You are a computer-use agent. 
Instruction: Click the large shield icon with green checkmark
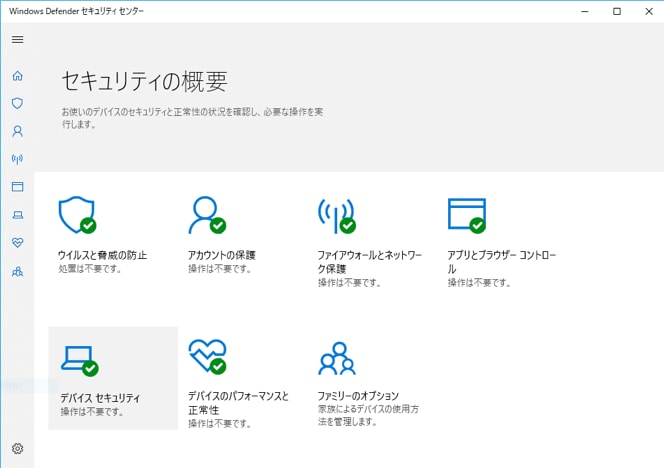[x=77, y=215]
